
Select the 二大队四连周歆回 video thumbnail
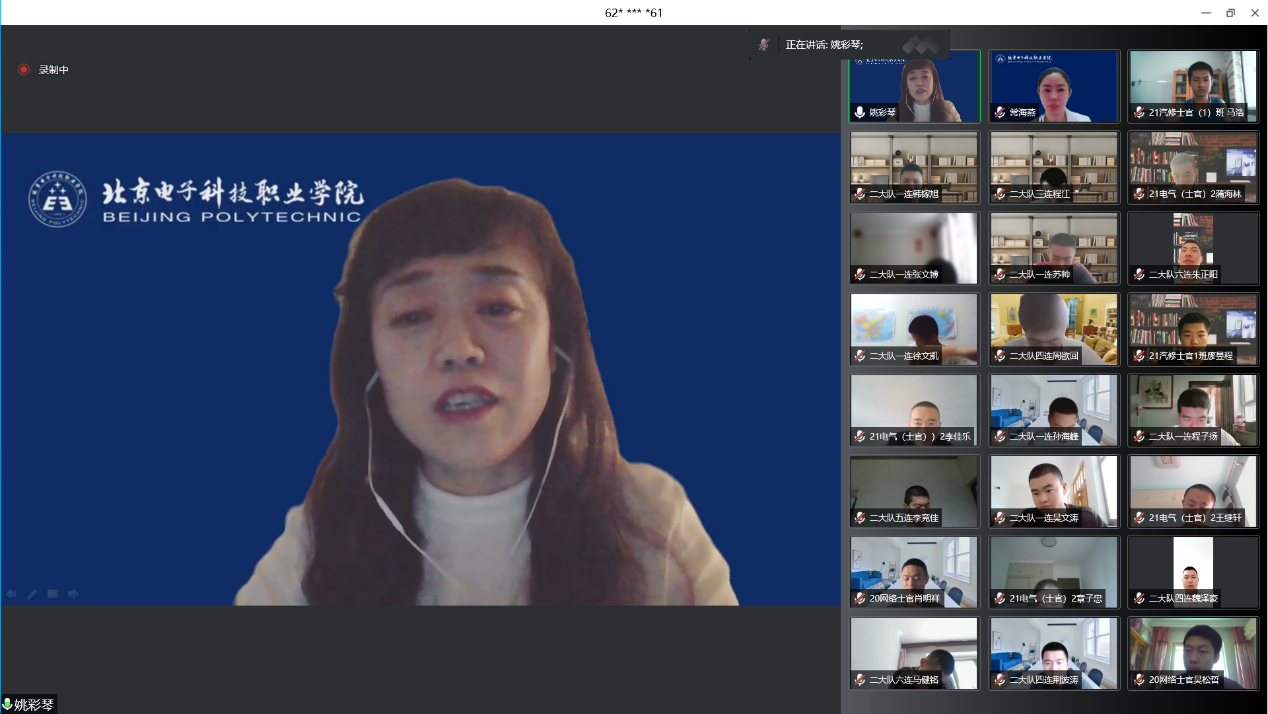(1054, 329)
